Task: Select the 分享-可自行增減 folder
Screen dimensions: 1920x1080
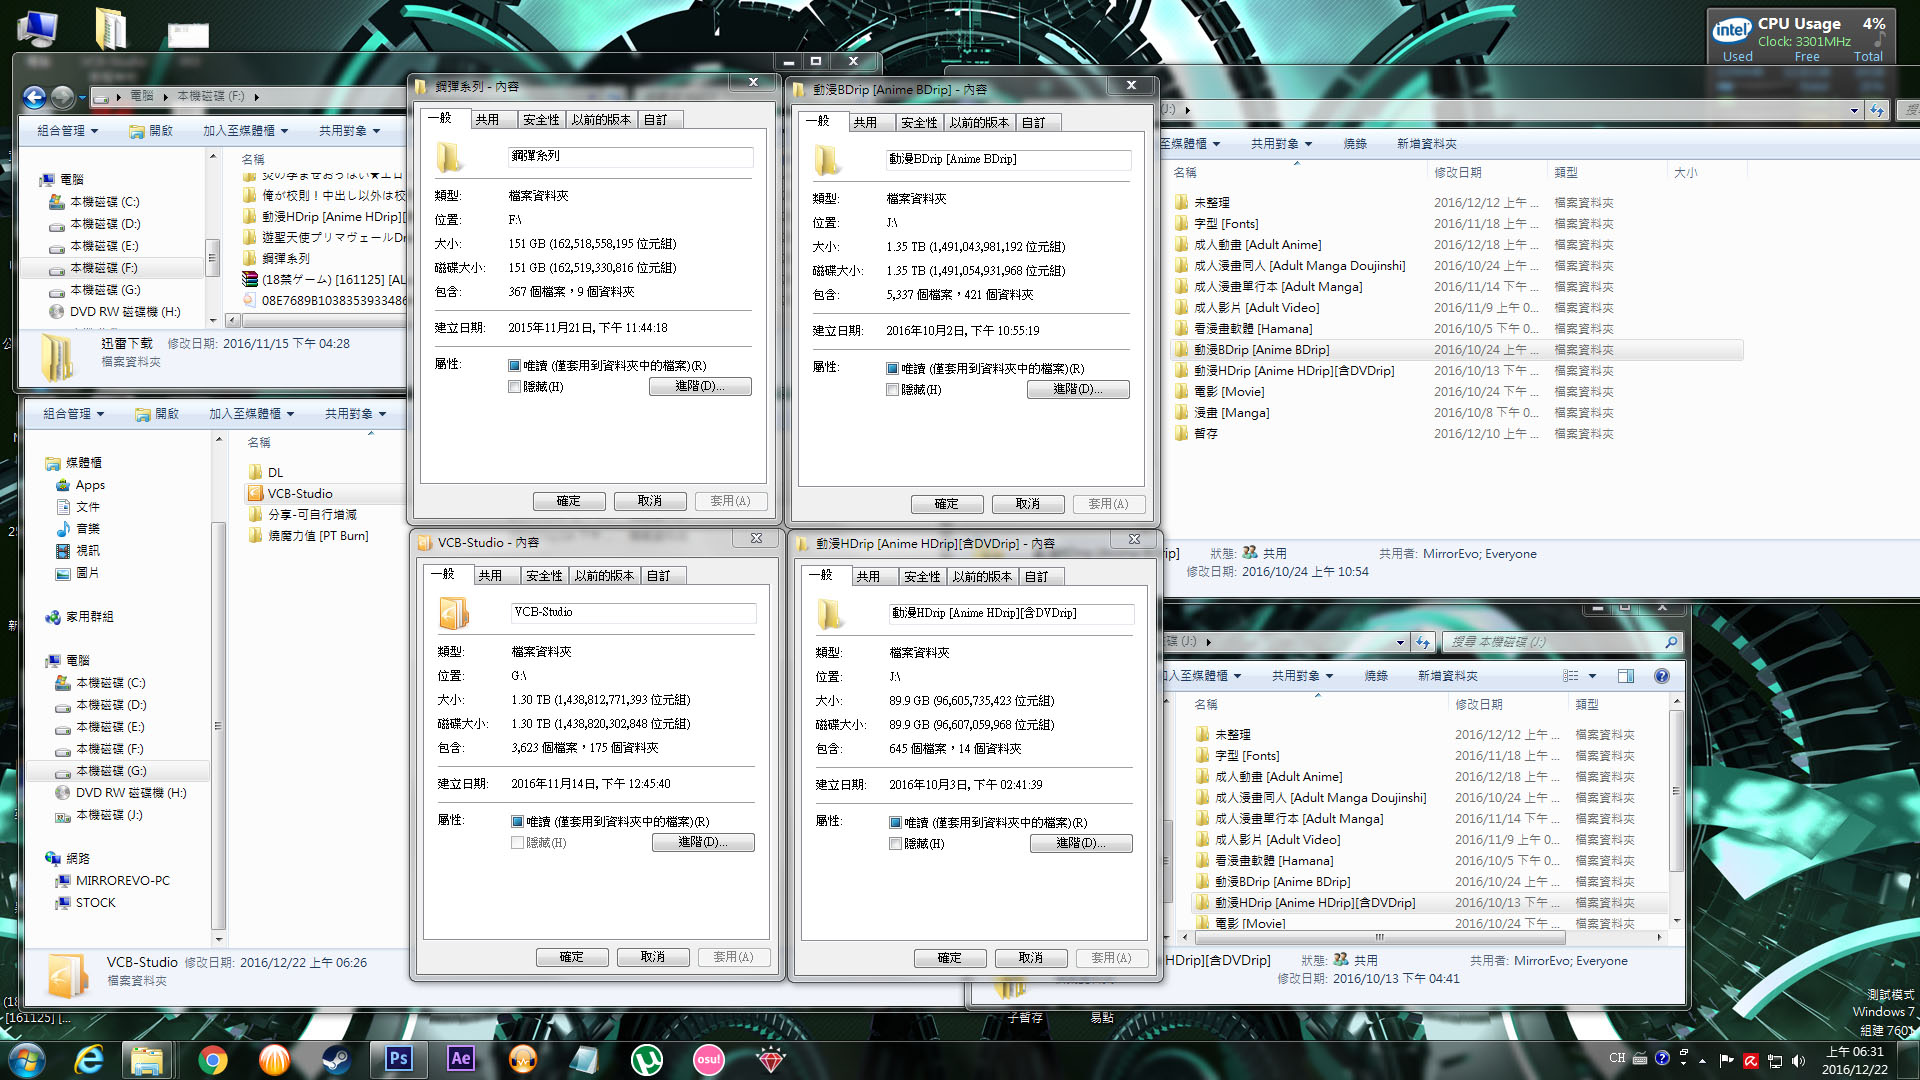Action: click(x=312, y=515)
